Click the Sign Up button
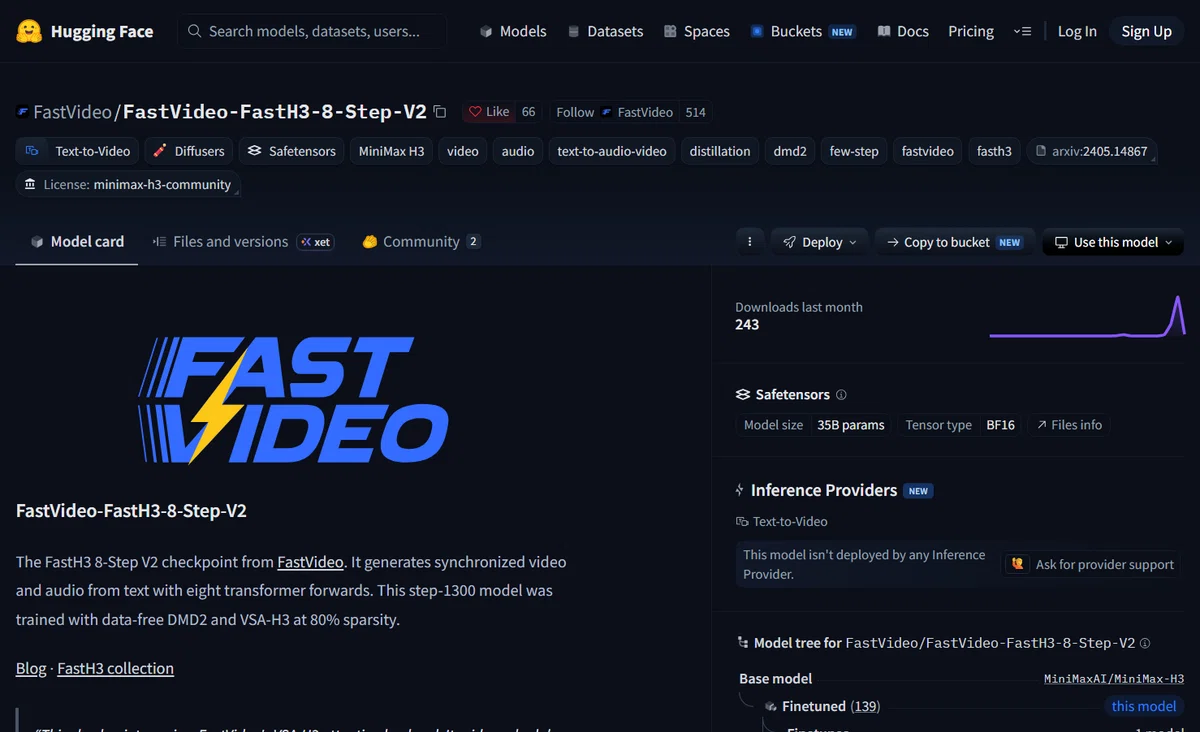This screenshot has height=732, width=1200. pos(1146,31)
